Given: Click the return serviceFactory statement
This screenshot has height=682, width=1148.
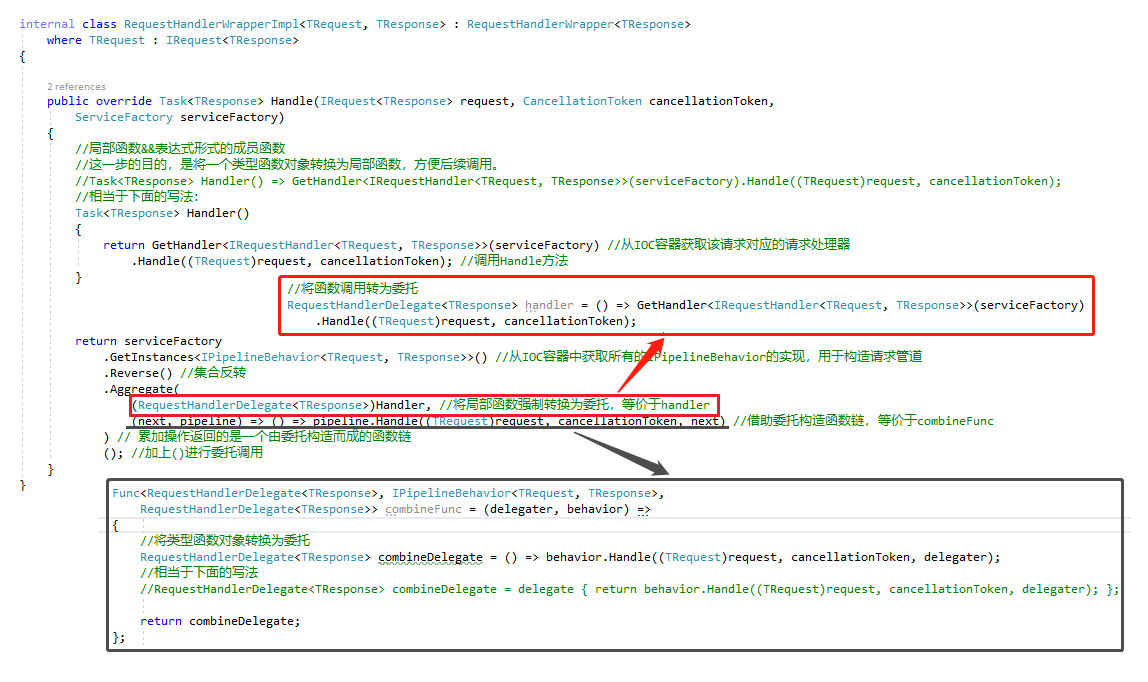Looking at the screenshot, I should click(x=148, y=341).
